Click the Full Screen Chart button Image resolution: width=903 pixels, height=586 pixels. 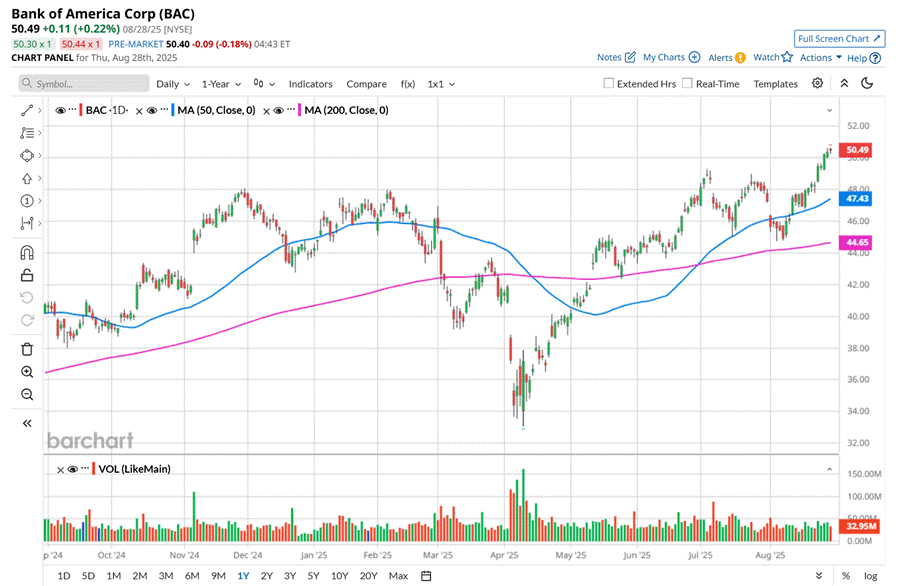839,39
